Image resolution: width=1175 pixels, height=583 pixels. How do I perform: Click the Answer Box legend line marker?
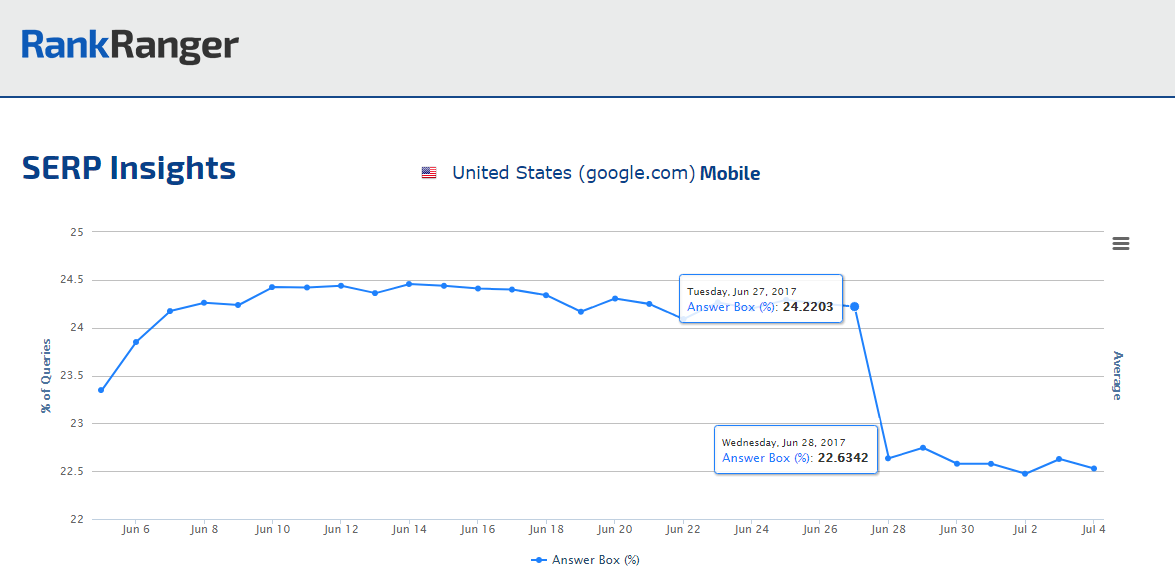point(539,560)
